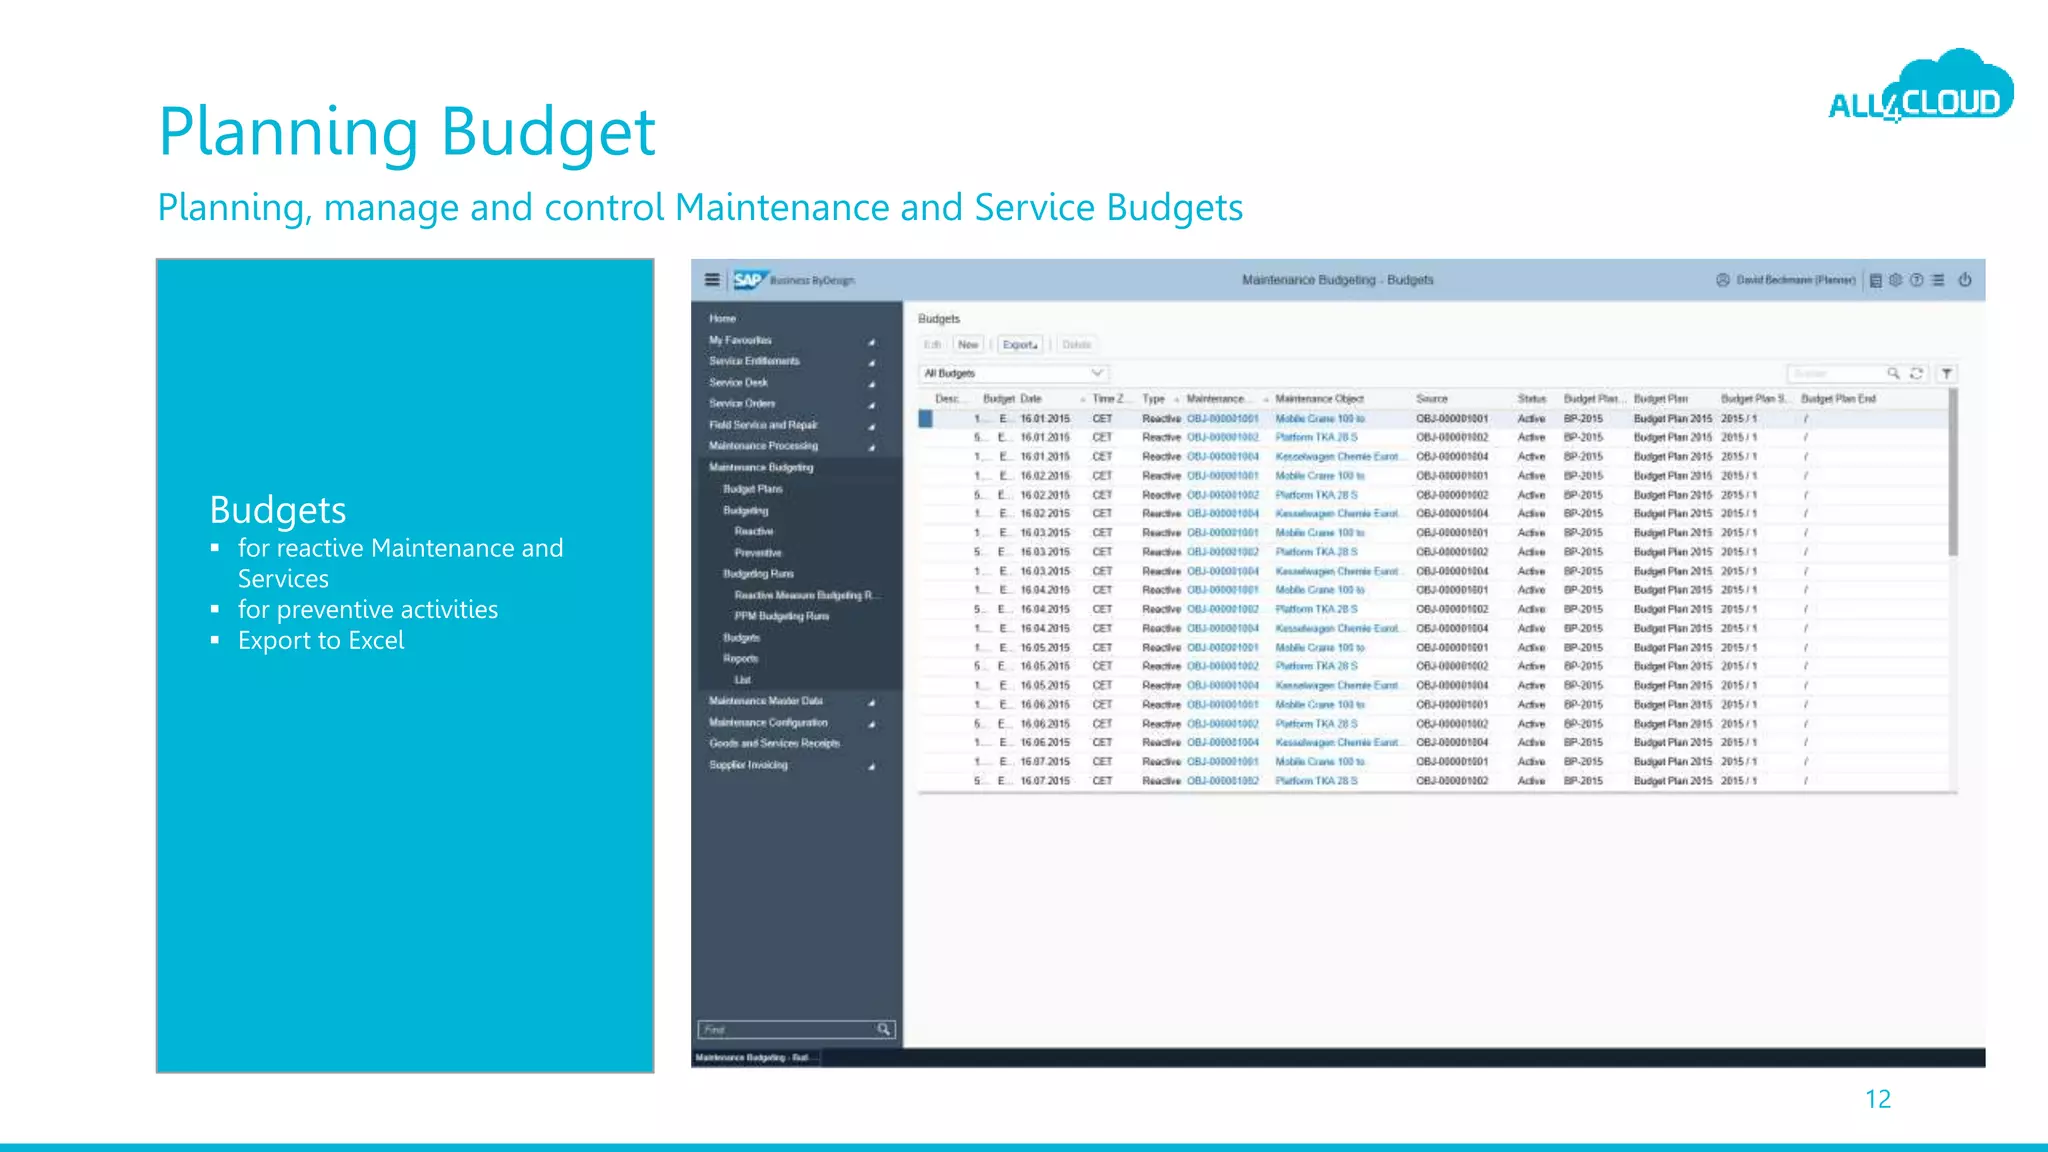Expand the Maintenance Processing sidebar arrow
This screenshot has width=2048, height=1152.
pos(871,447)
